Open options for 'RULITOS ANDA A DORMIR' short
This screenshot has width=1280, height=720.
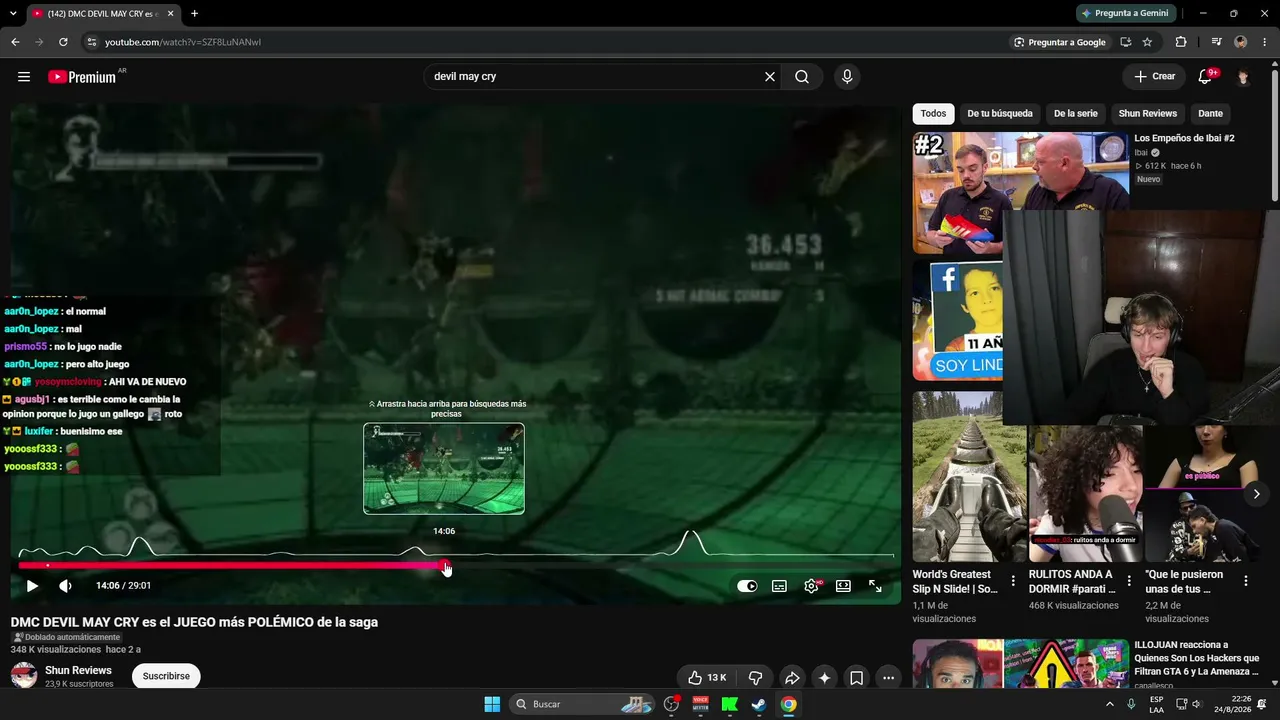[1129, 581]
